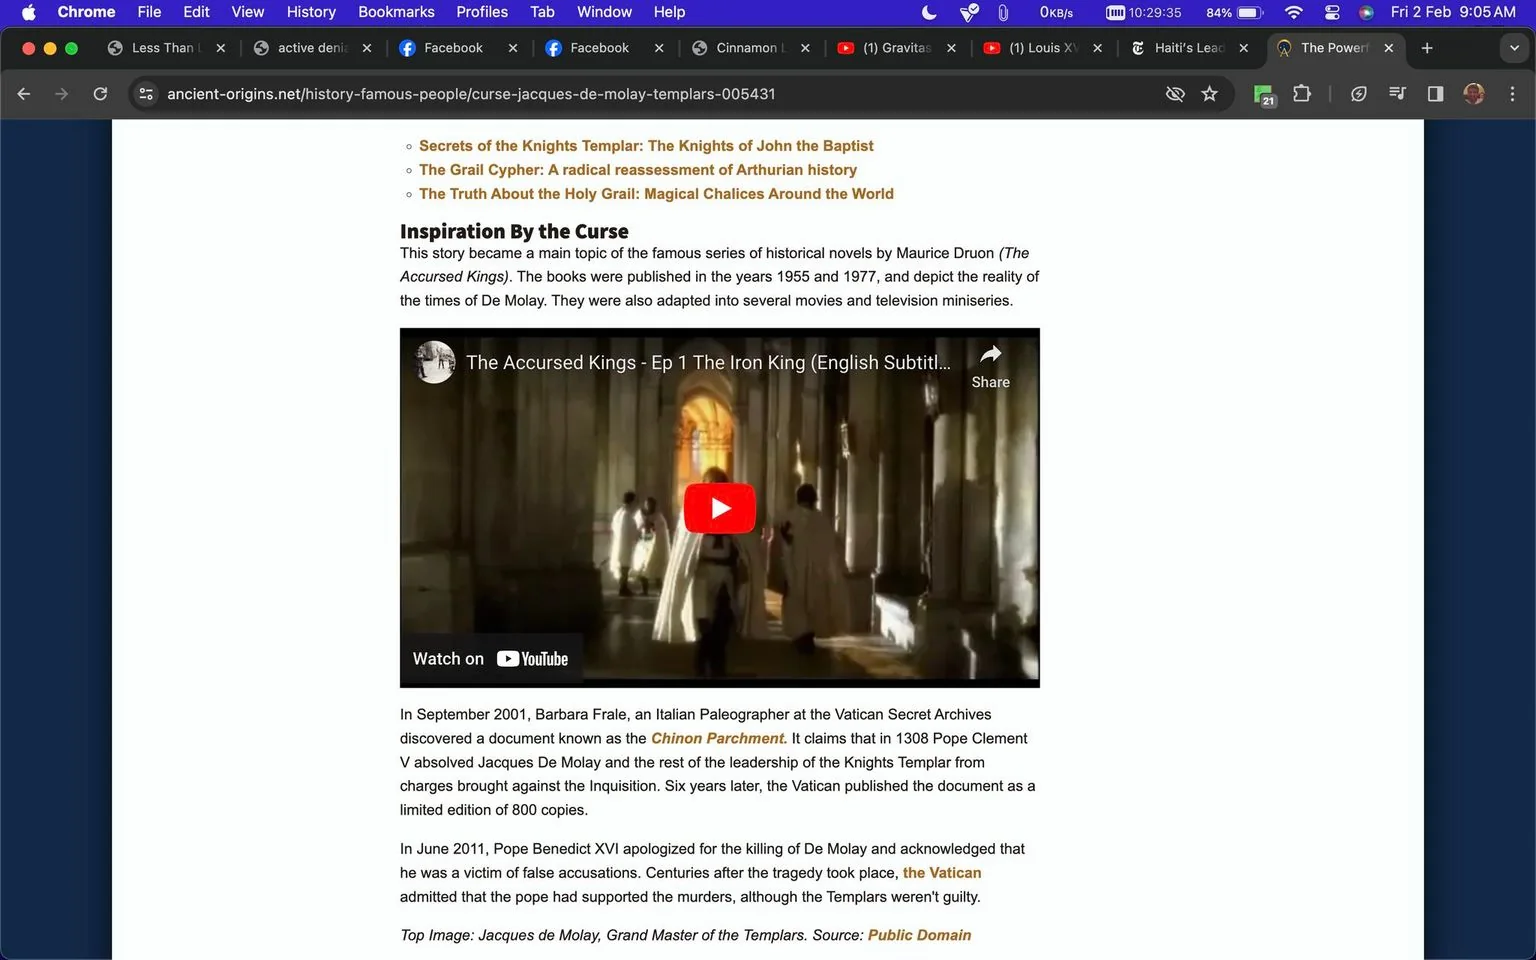
Task: Click the video channel avatar icon
Action: point(435,362)
